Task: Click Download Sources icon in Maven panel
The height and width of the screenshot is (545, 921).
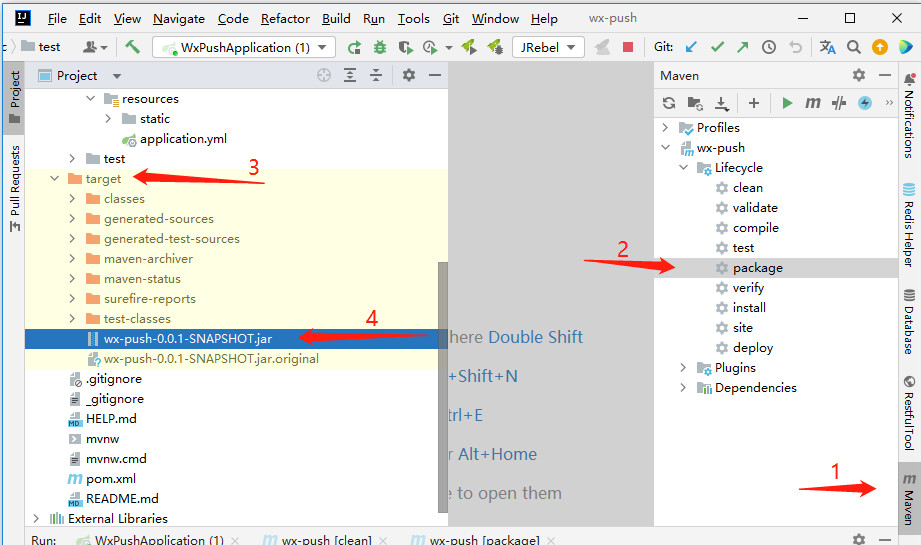Action: tap(721, 103)
